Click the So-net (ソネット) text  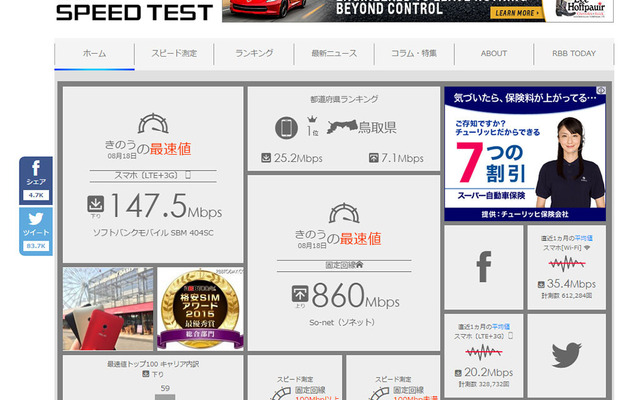tap(342, 322)
